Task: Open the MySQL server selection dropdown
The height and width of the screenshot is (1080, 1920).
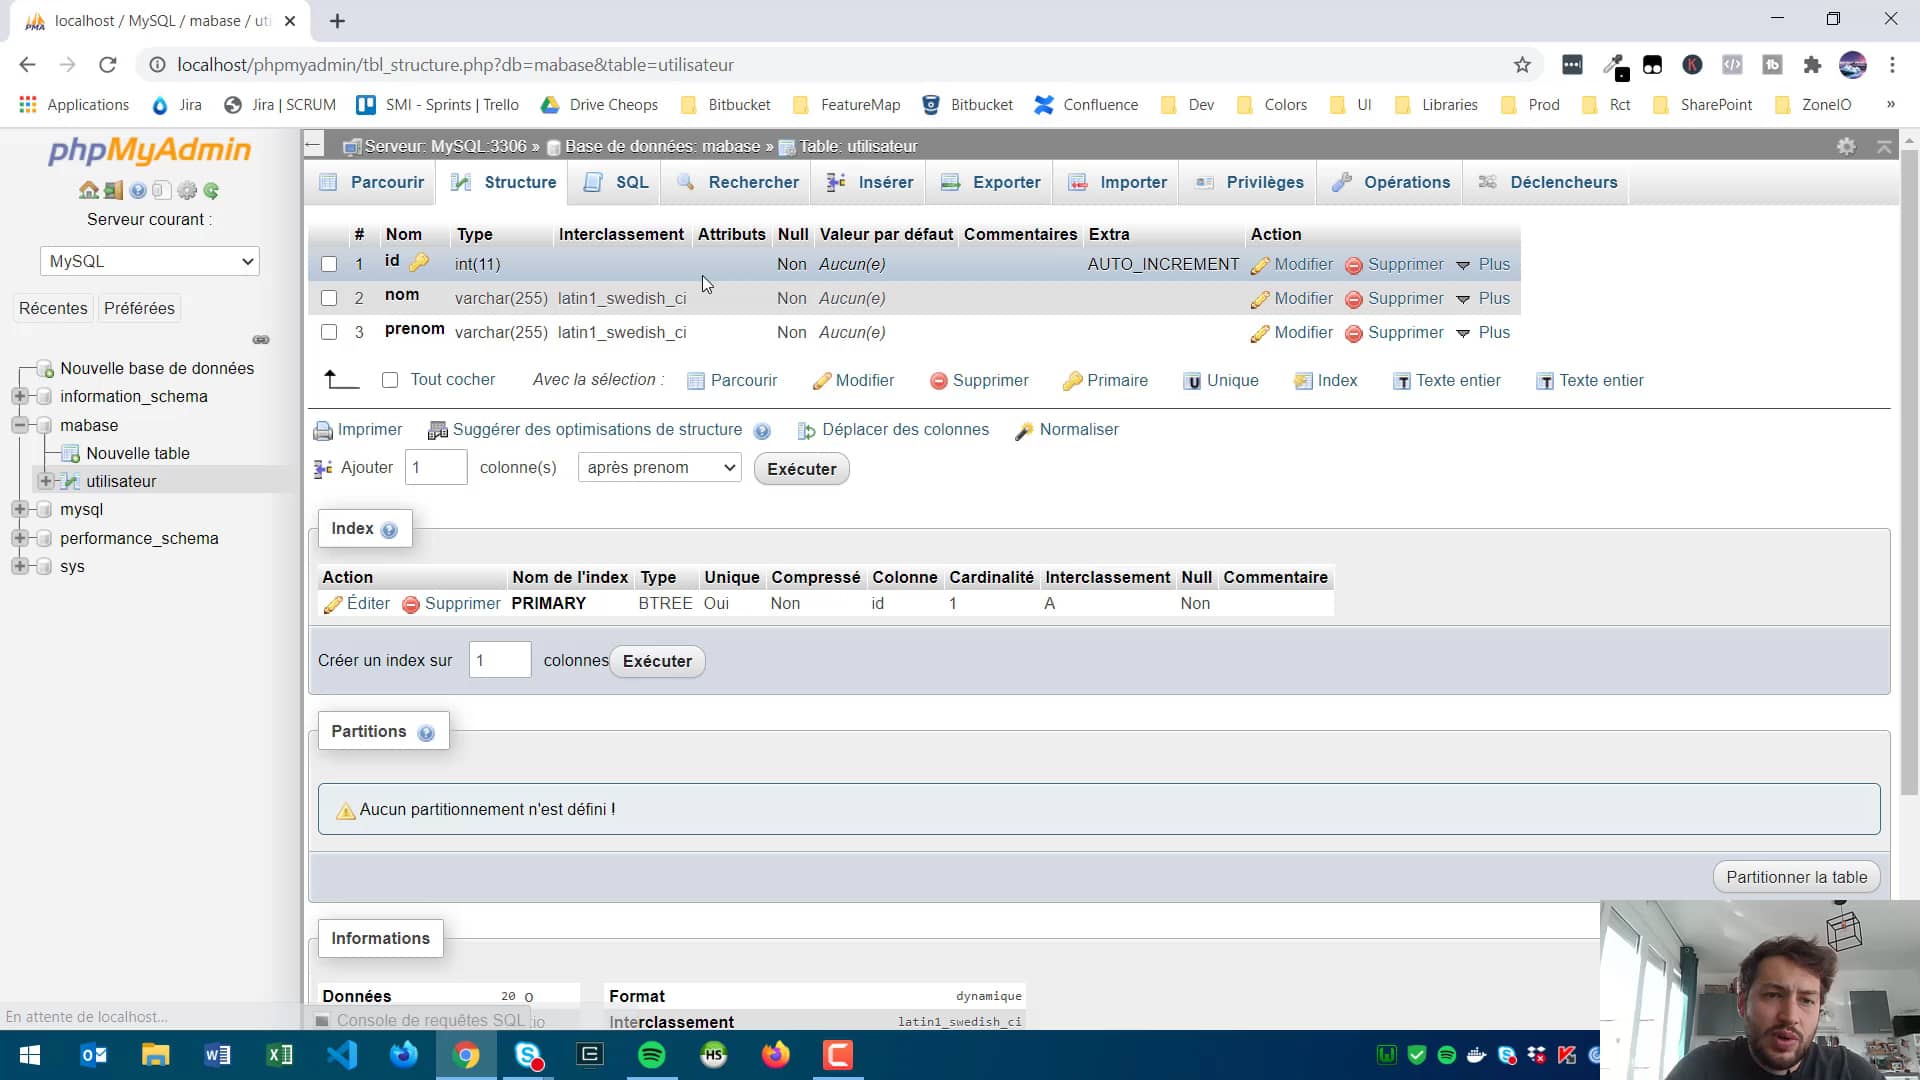Action: tap(149, 261)
